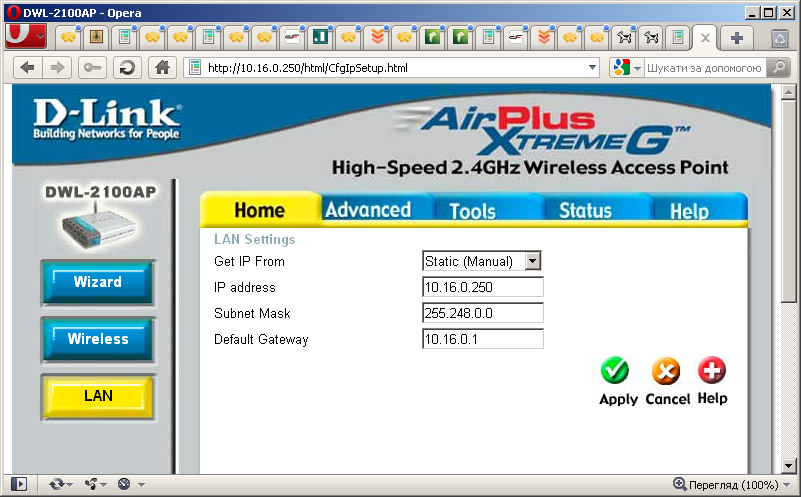Image resolution: width=801 pixels, height=497 pixels.
Task: Click the Opera Turbo icon in the status bar
Action: pos(124,484)
